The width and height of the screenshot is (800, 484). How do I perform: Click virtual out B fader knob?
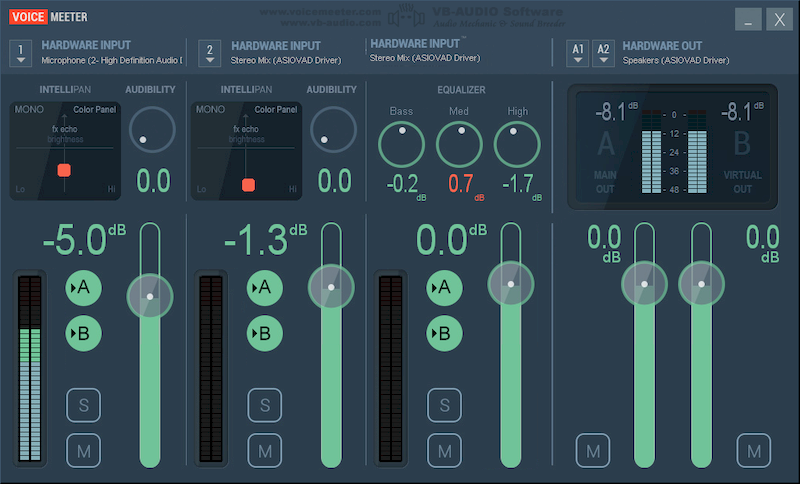pos(702,284)
